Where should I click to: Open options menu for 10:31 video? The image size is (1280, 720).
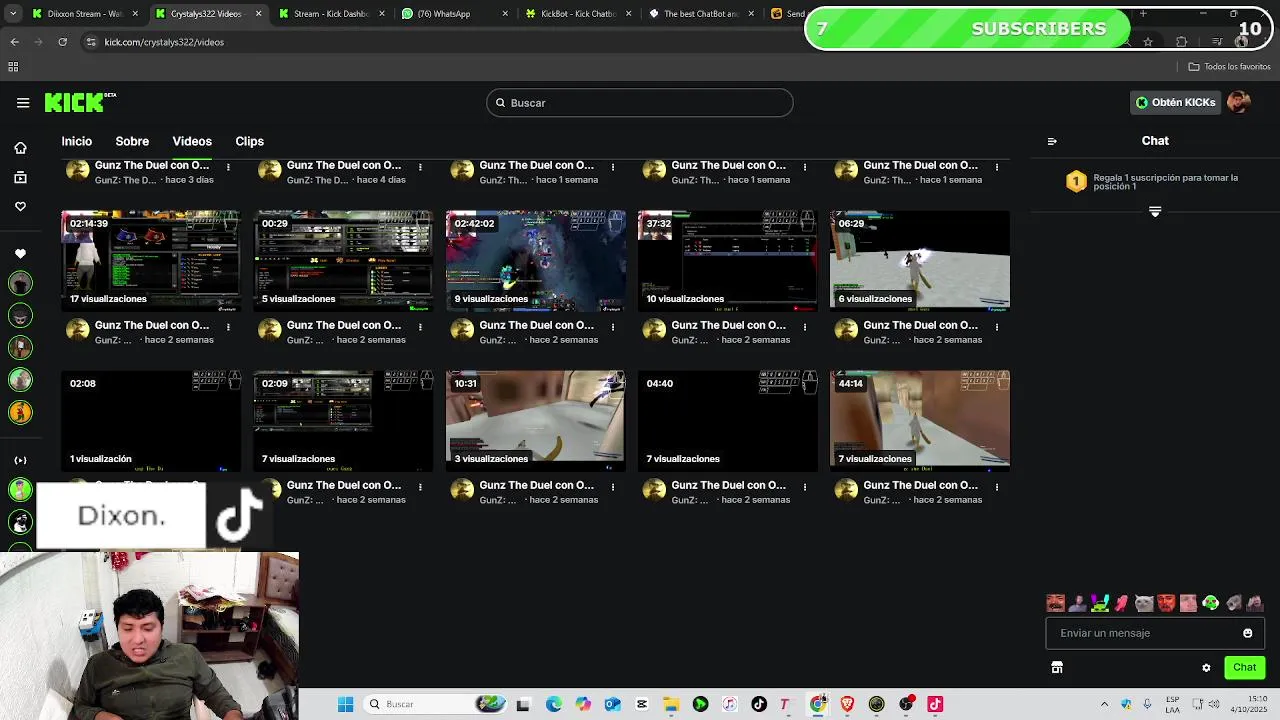pos(612,486)
